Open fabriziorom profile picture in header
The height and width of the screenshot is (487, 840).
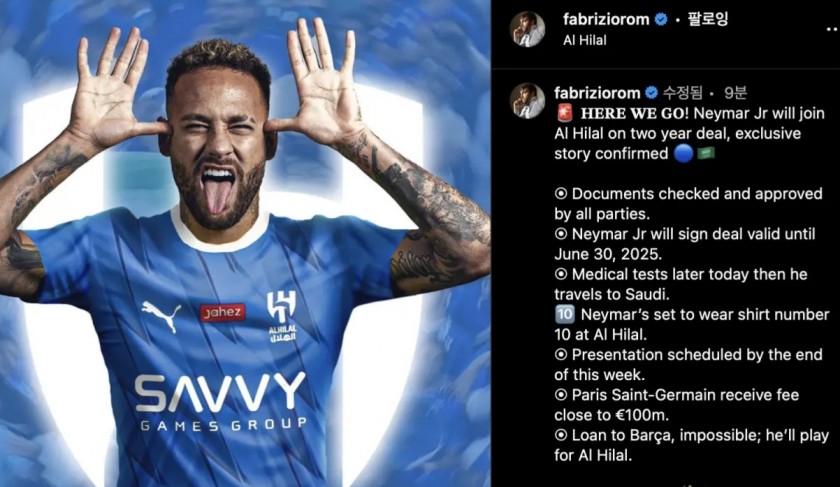[x=527, y=29]
